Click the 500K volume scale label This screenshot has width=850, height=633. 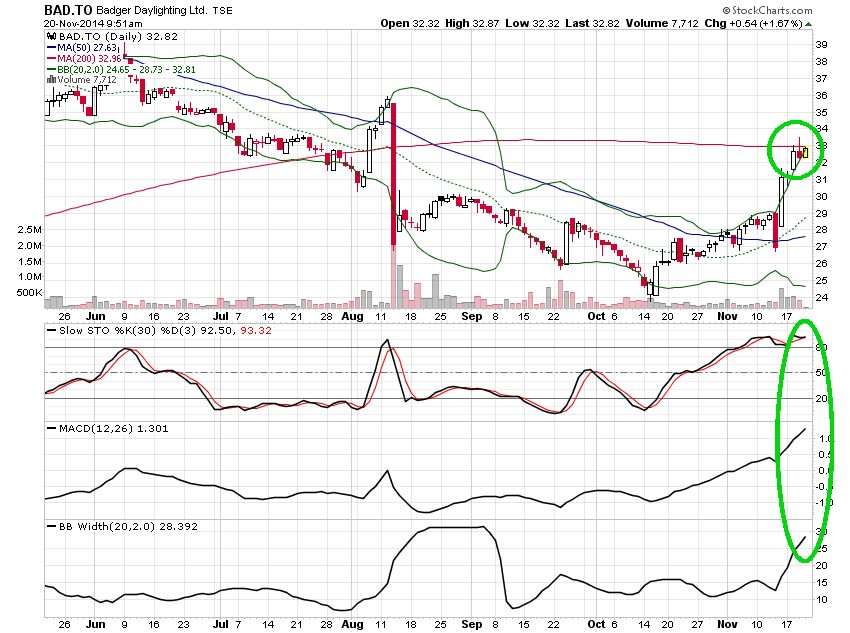[x=29, y=293]
